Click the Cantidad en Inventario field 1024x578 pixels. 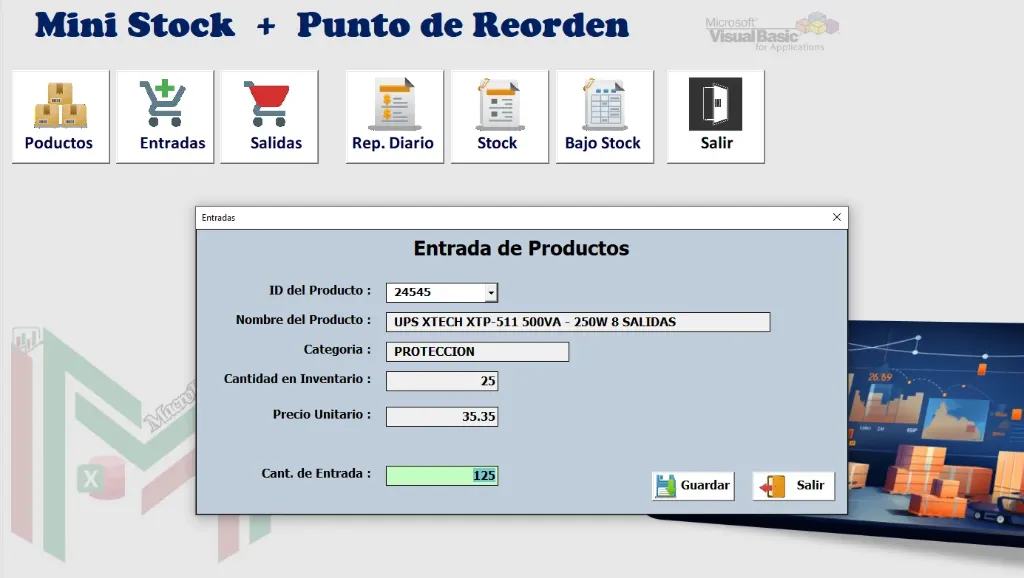441,381
